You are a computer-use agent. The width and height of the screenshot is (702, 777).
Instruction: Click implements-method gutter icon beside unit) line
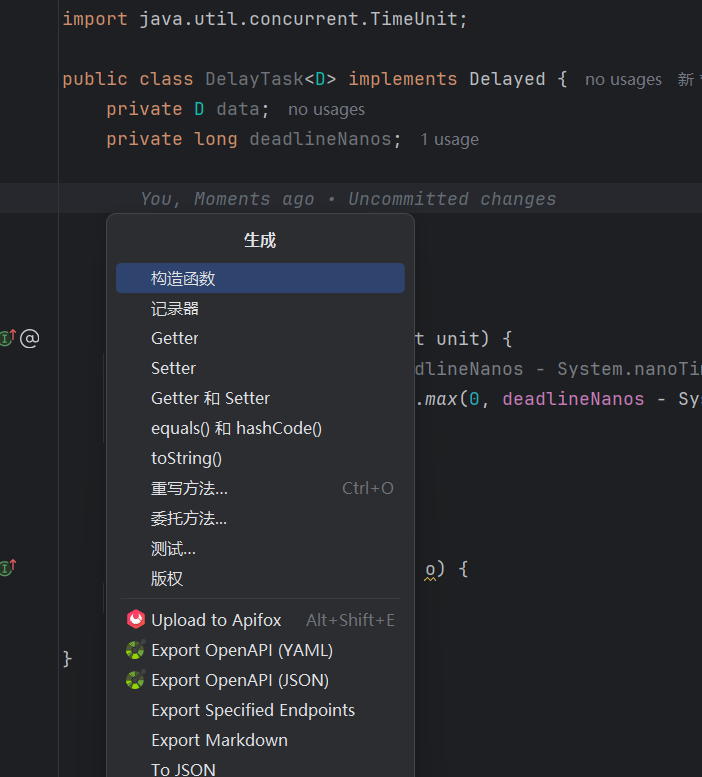tap(7, 338)
